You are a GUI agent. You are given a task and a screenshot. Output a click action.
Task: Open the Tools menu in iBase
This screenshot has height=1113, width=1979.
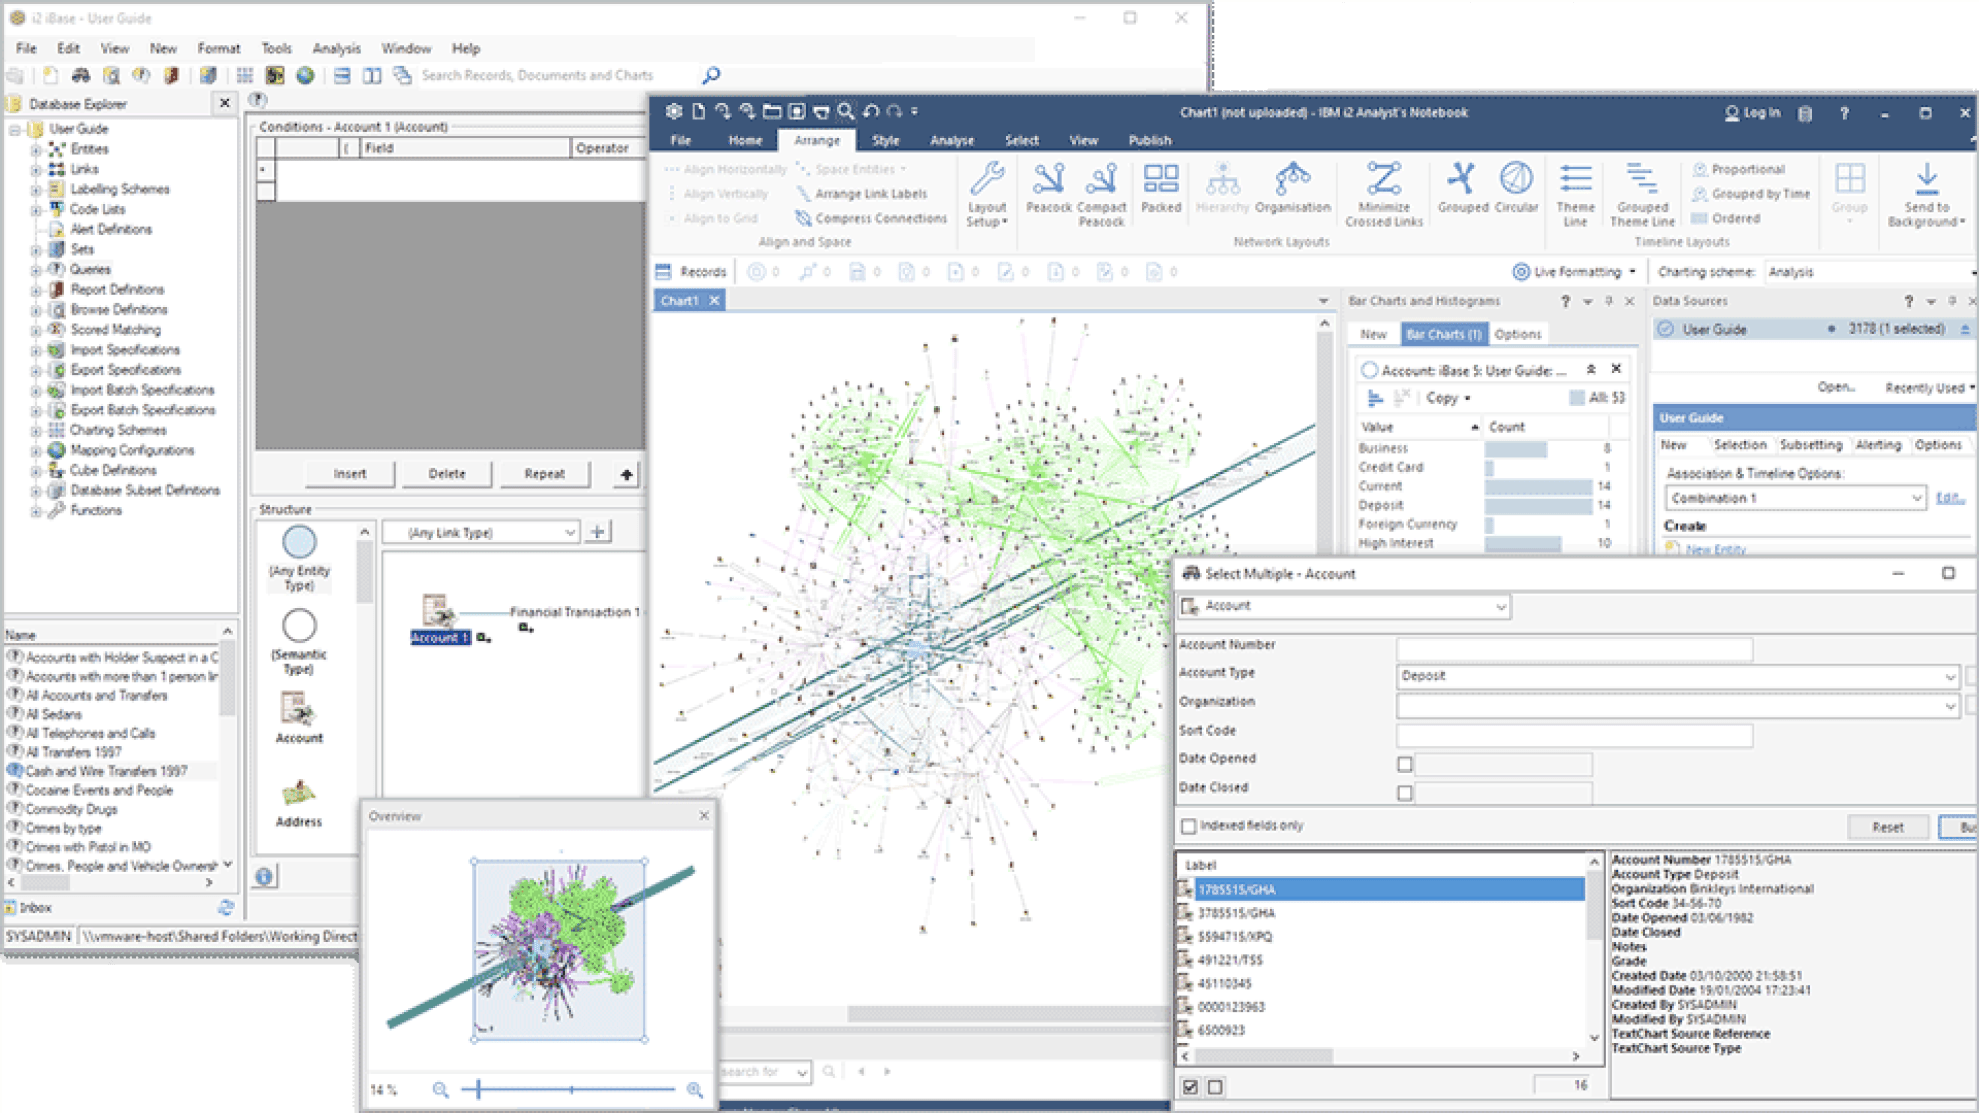click(276, 48)
